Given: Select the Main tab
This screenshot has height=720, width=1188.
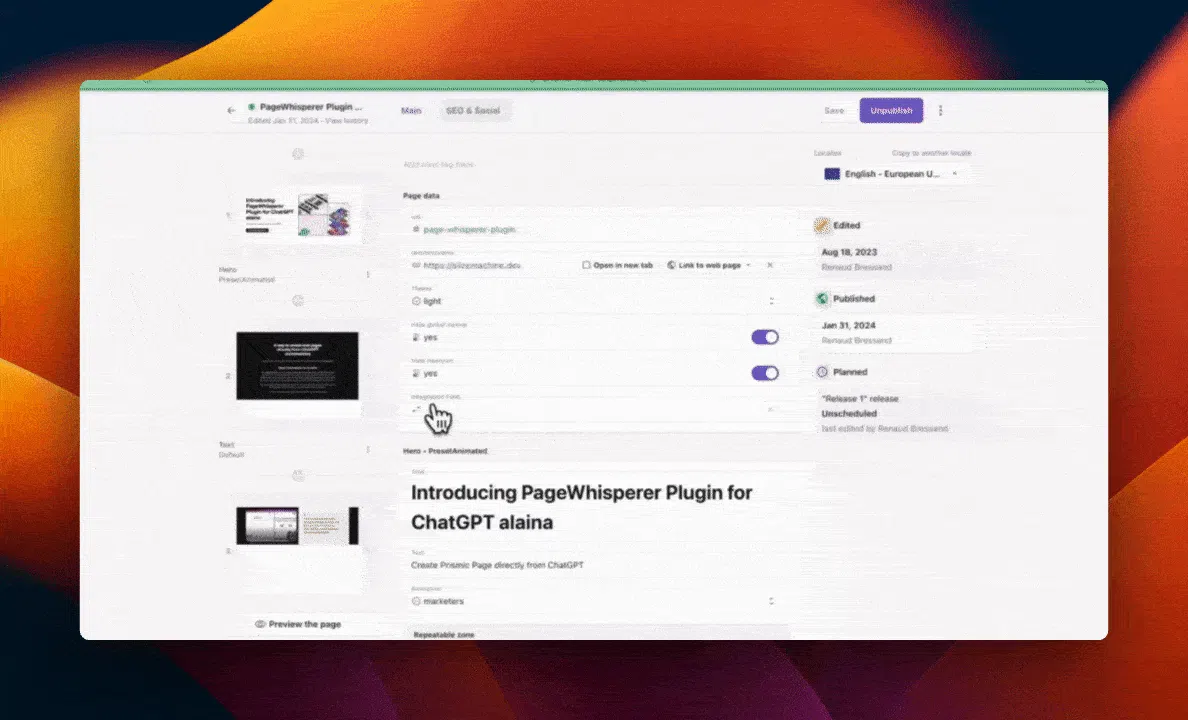Looking at the screenshot, I should [x=411, y=111].
